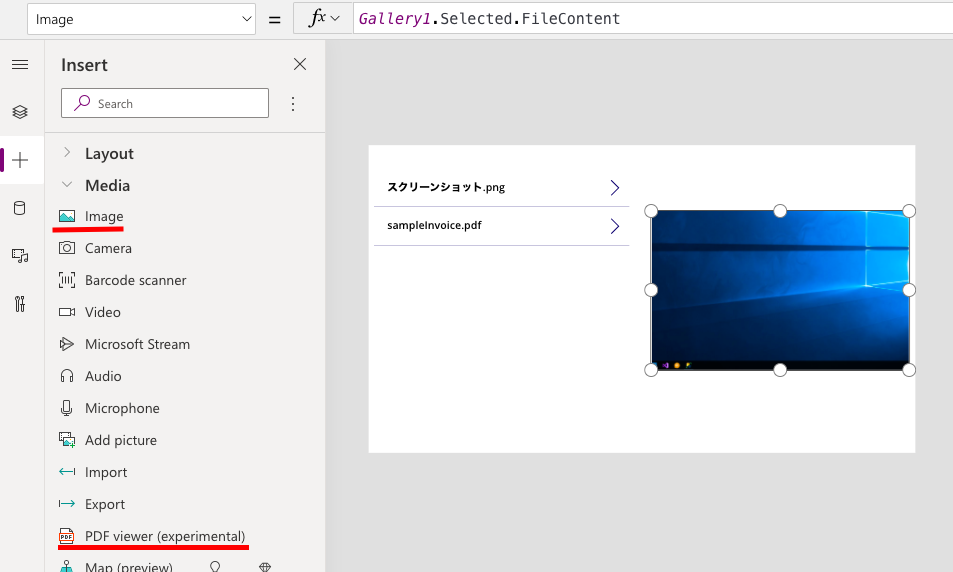Select the sampleInvoice.pdf gallery item
Screen dimensions: 953x572
[501, 226]
